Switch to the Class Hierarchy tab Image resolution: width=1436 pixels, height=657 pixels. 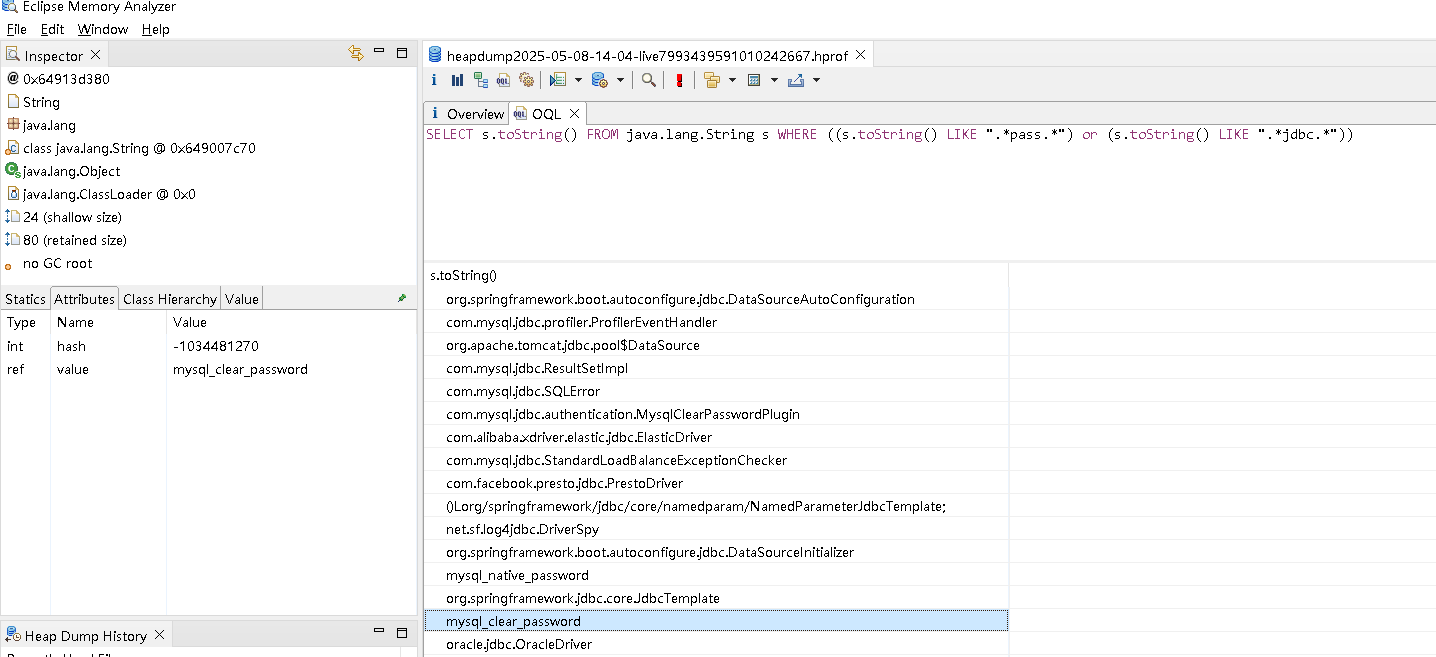pyautogui.click(x=170, y=299)
